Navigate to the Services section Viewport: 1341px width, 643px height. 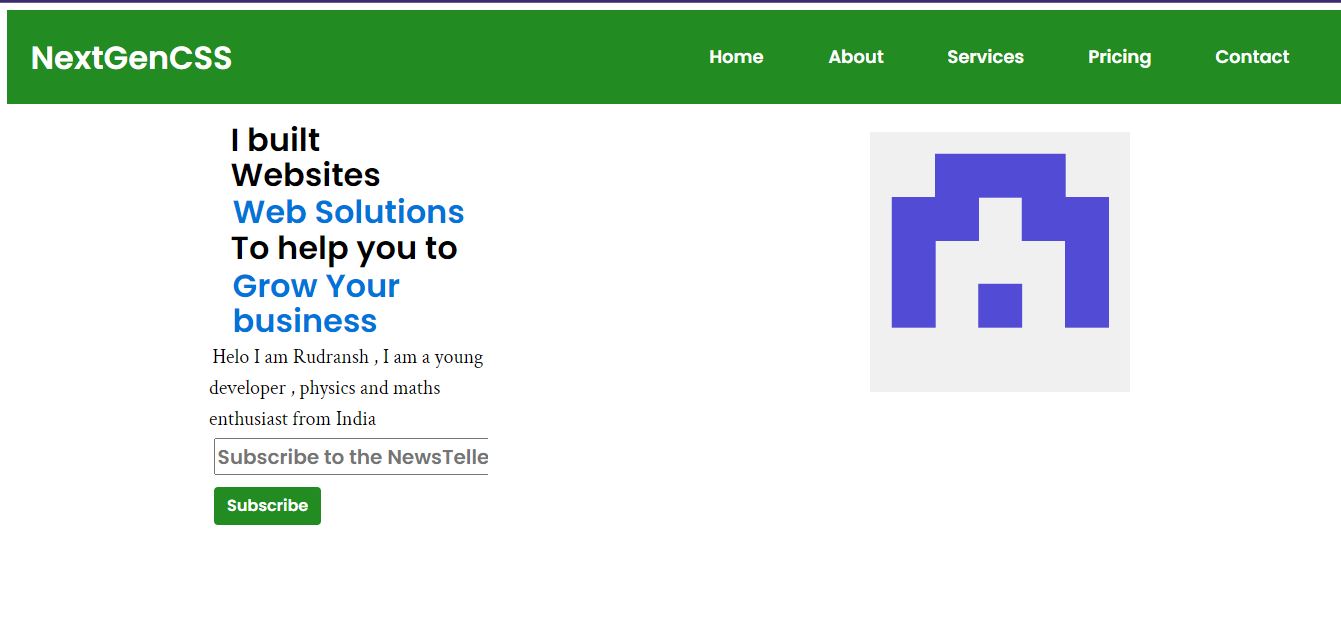click(x=985, y=57)
